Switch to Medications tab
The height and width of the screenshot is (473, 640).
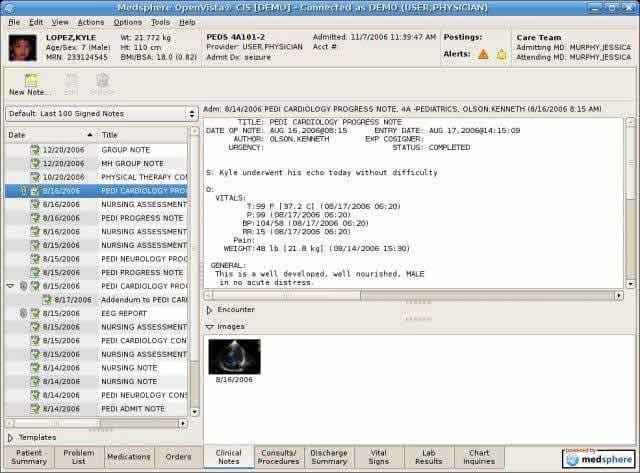click(129, 457)
